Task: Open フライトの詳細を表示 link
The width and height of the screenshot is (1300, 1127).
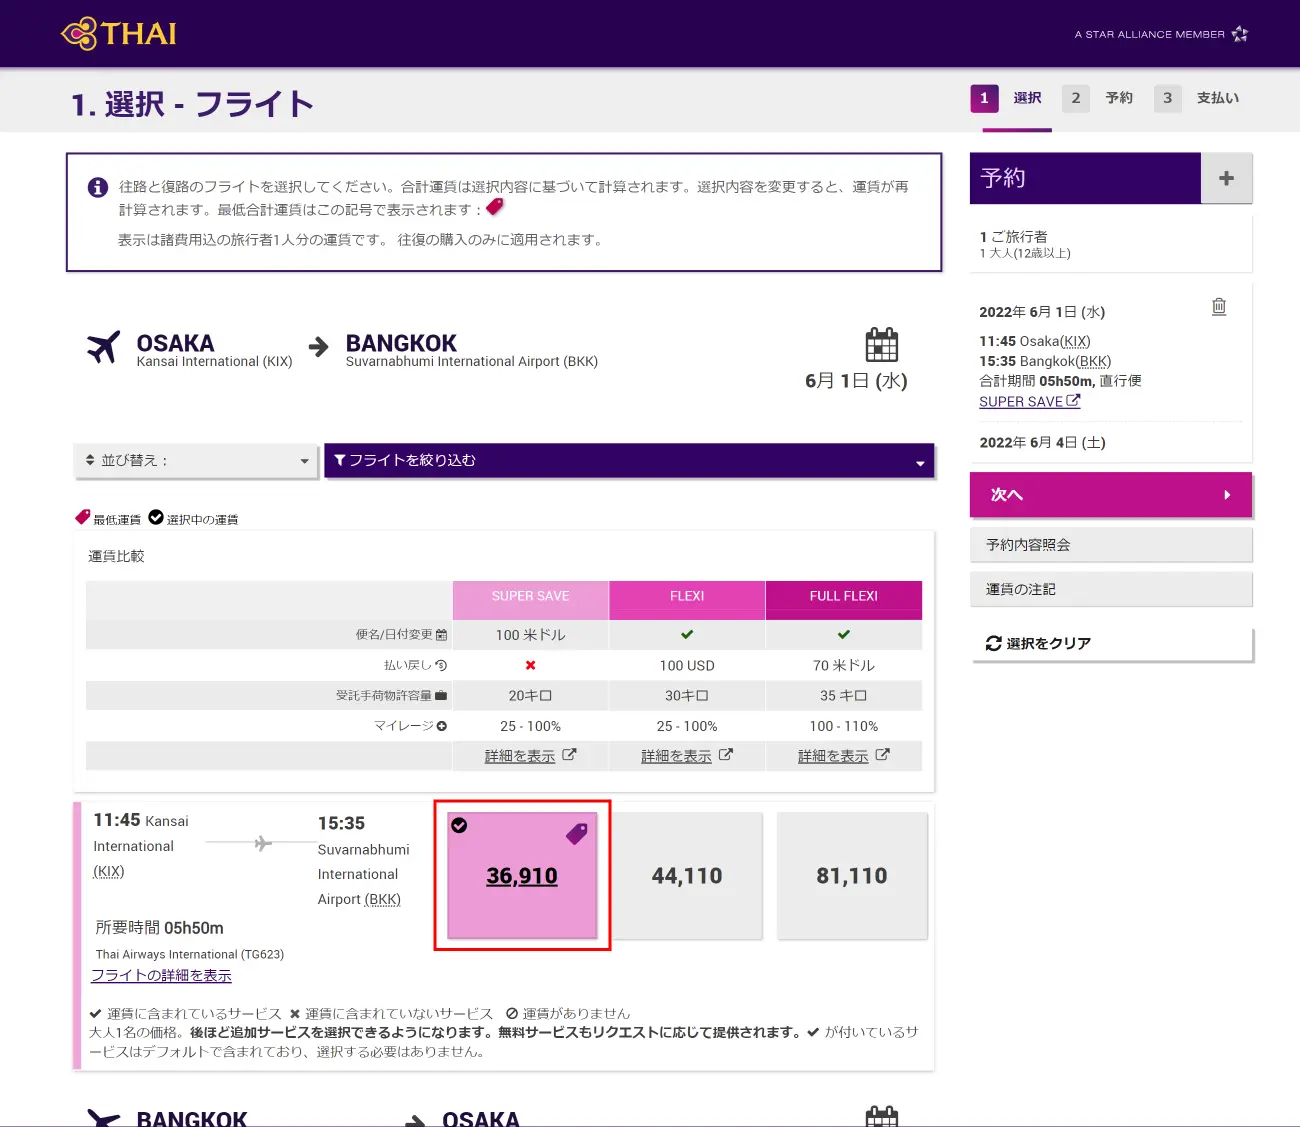Action: (x=161, y=975)
